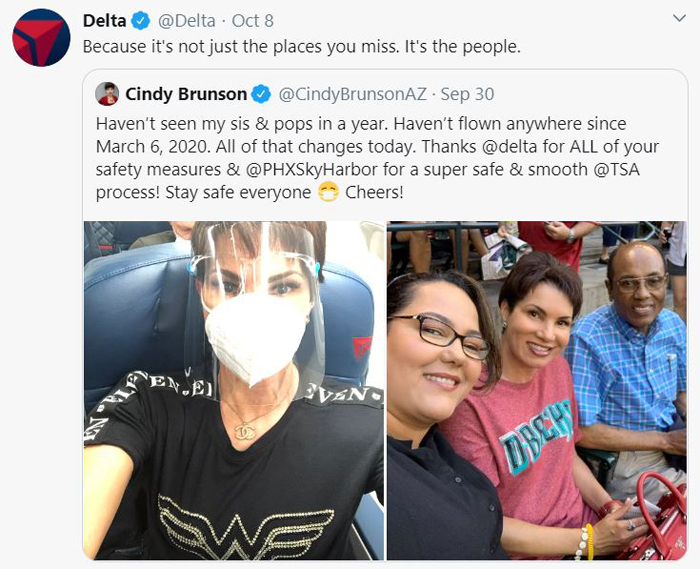The image size is (700, 569).
Task: Click the @TSA mention link
Action: click(x=616, y=170)
